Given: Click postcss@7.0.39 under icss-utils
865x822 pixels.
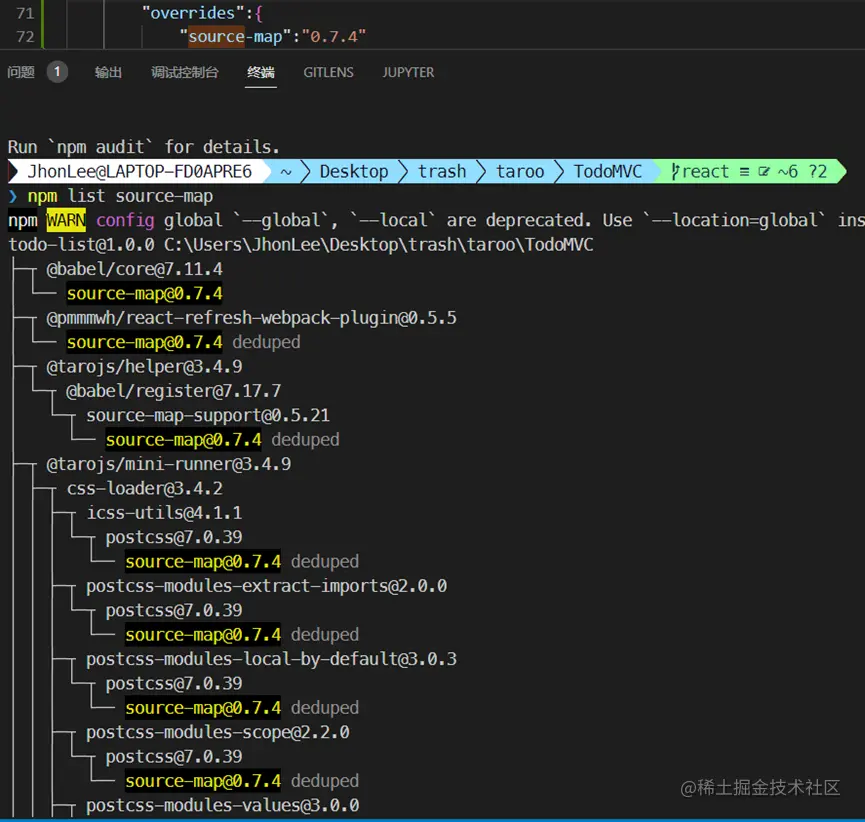Looking at the screenshot, I should click(x=174, y=537).
